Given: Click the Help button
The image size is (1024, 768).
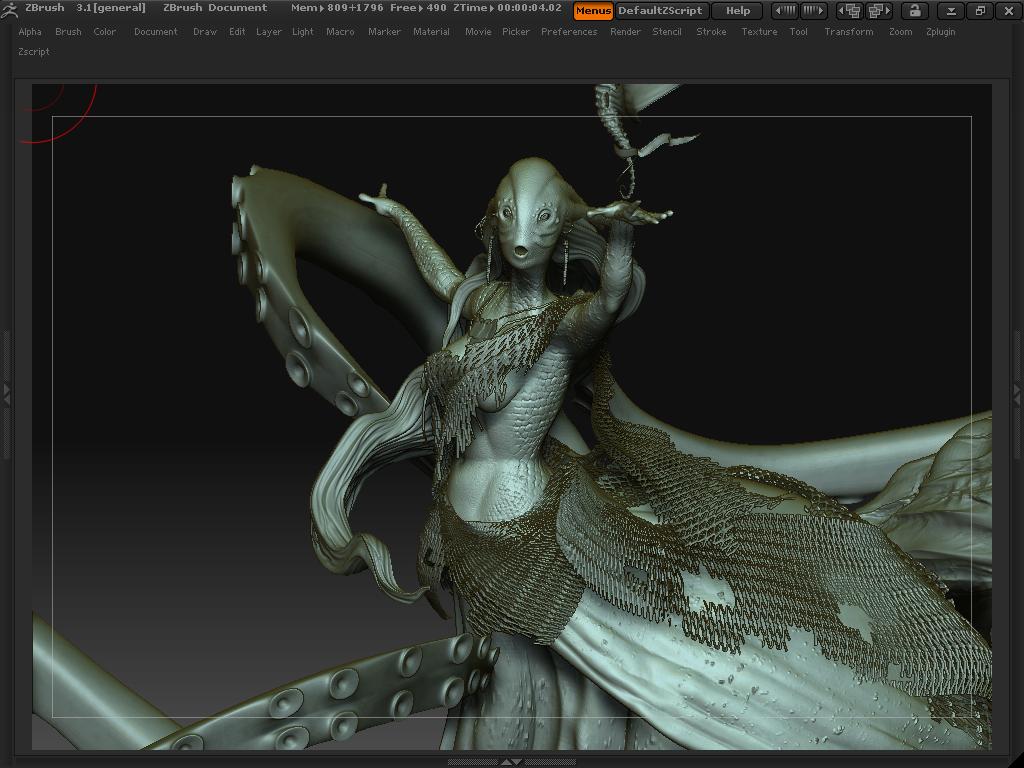Looking at the screenshot, I should pyautogui.click(x=738, y=11).
